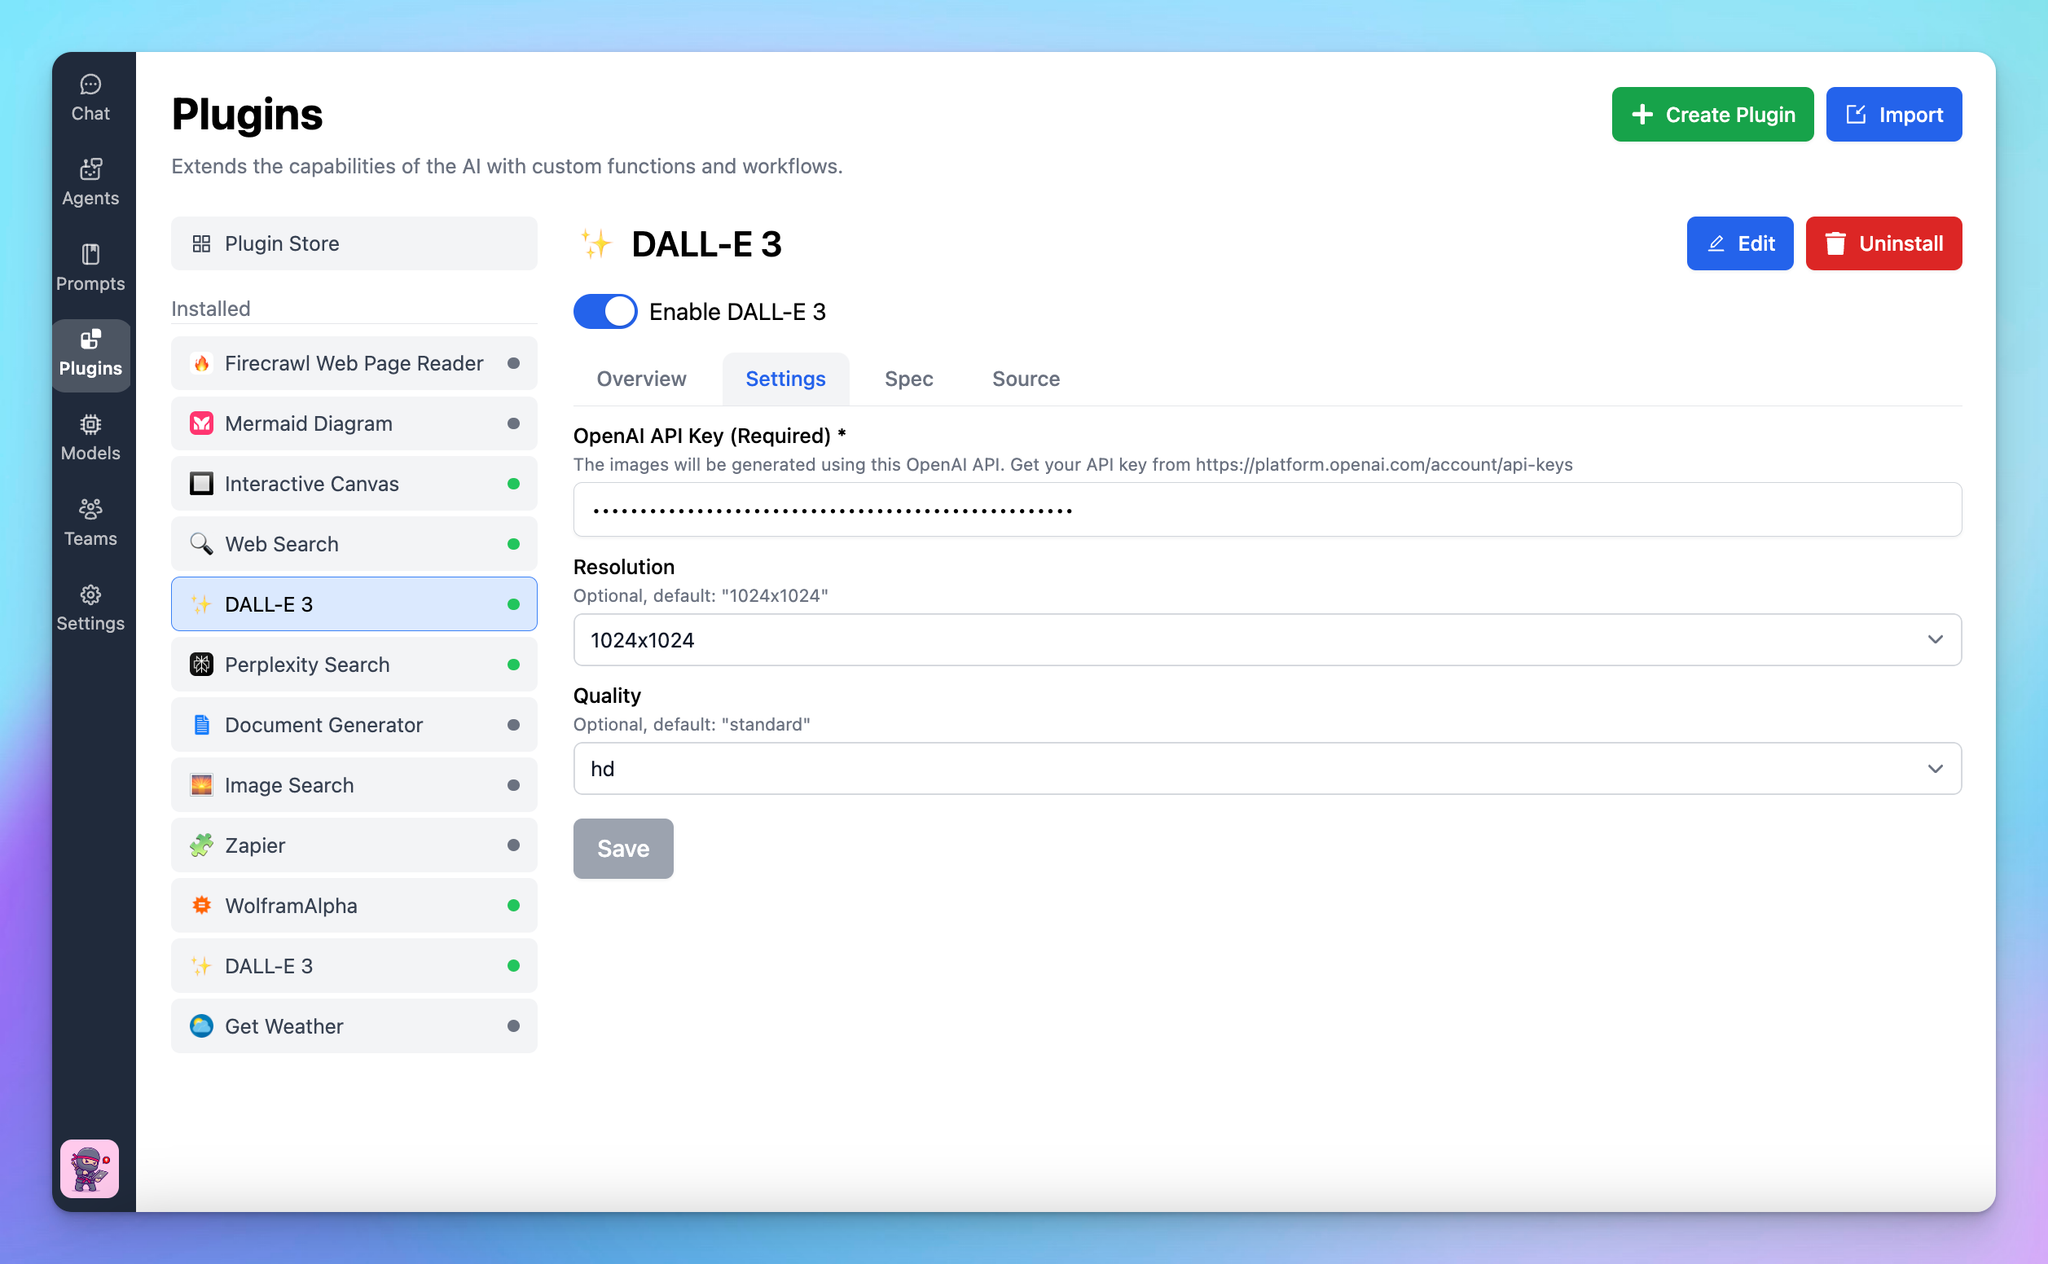Select Firecrawl Web Page Reader plugin
The height and width of the screenshot is (1264, 2048).
[354, 363]
